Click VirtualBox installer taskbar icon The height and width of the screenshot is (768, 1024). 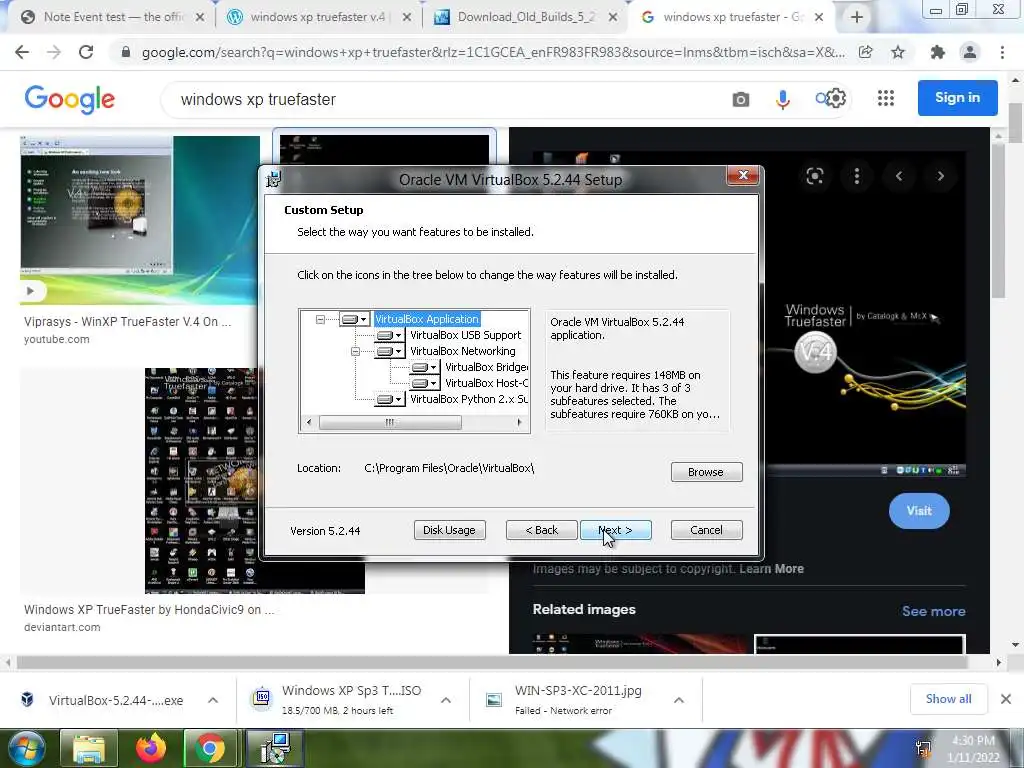click(276, 748)
